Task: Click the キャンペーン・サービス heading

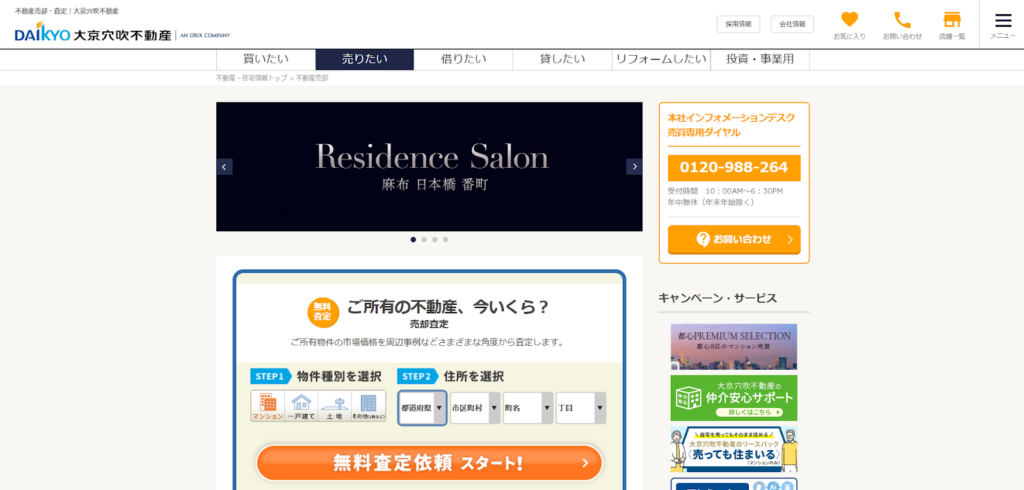Action: point(718,299)
